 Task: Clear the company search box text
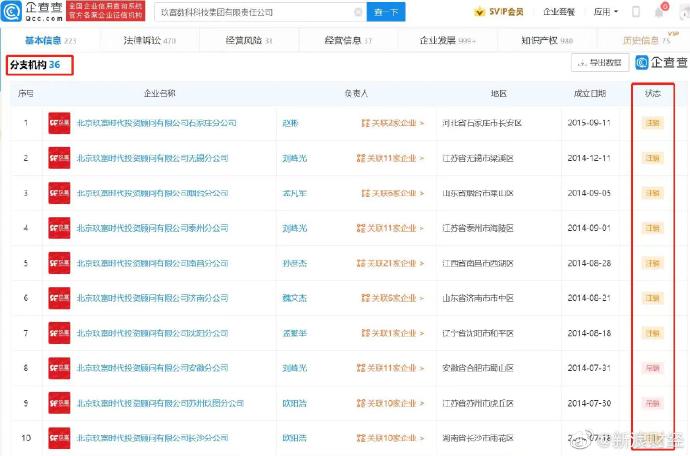click(x=358, y=12)
